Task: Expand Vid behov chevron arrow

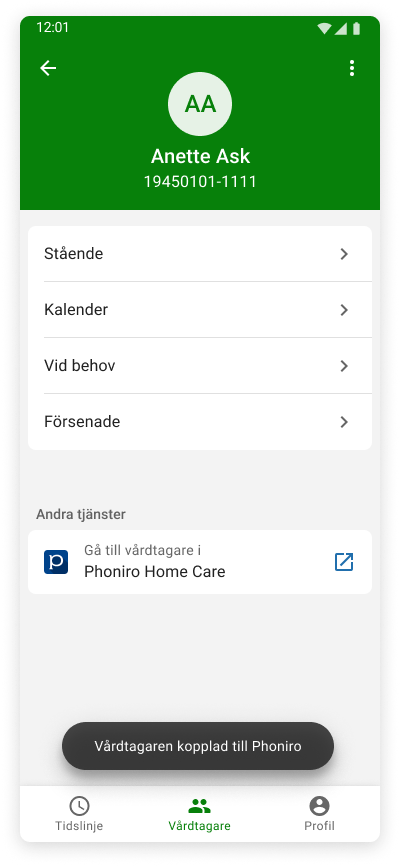Action: 344,366
